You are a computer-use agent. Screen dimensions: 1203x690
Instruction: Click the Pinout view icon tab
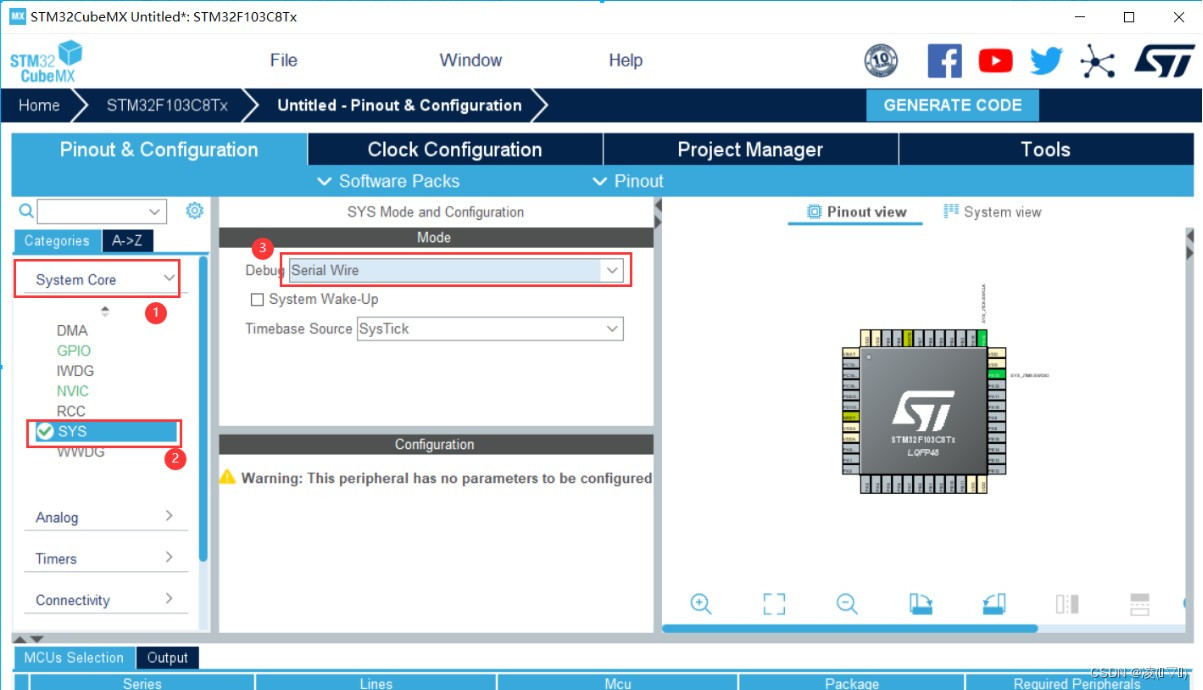tap(856, 212)
